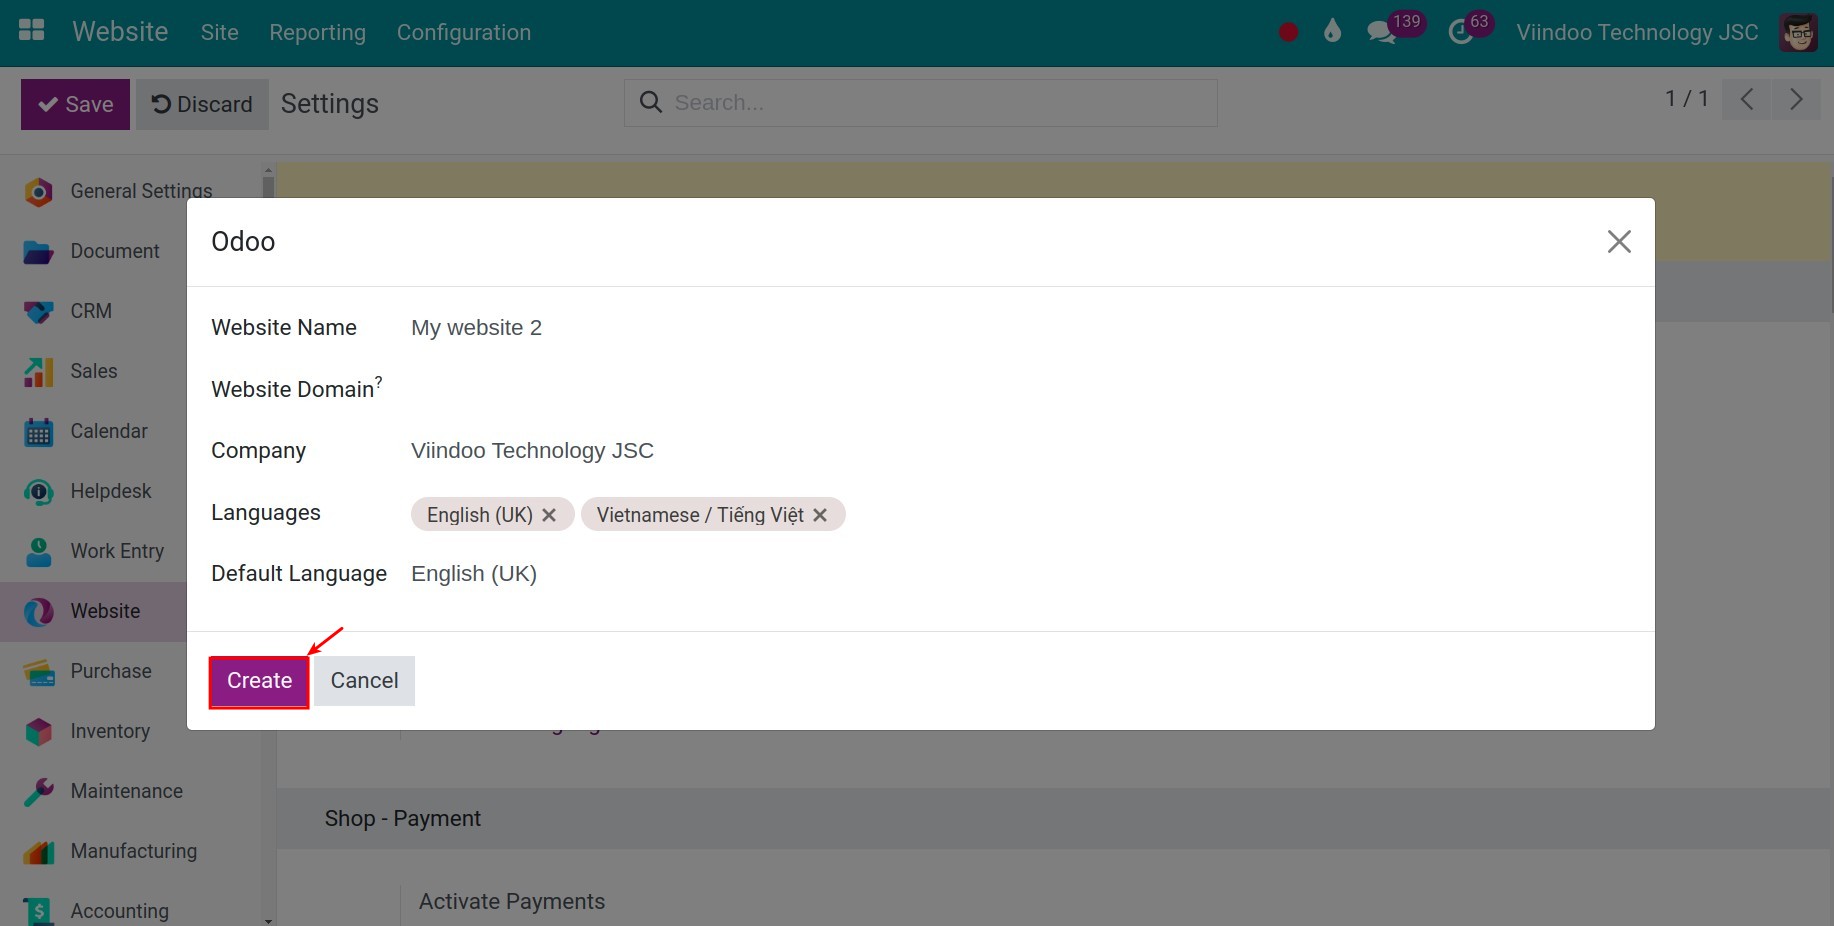Open the Reporting menu
Screen dimensions: 1834x926
(317, 32)
